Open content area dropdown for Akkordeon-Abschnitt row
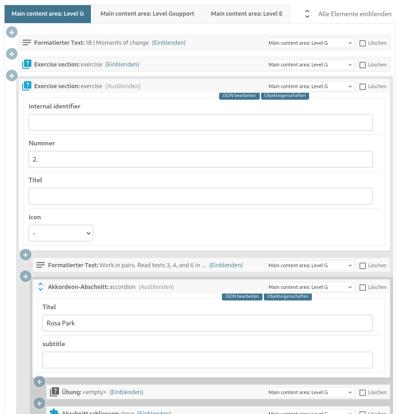The height and width of the screenshot is (414, 400). coord(310,287)
